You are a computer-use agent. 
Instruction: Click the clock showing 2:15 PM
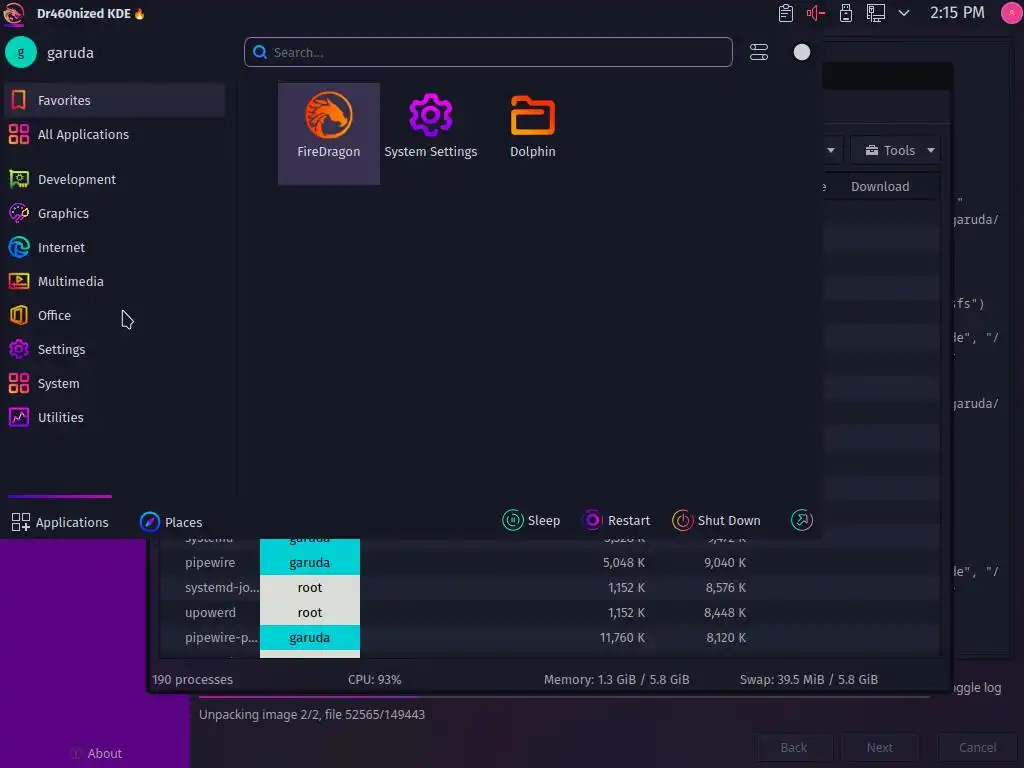click(957, 13)
